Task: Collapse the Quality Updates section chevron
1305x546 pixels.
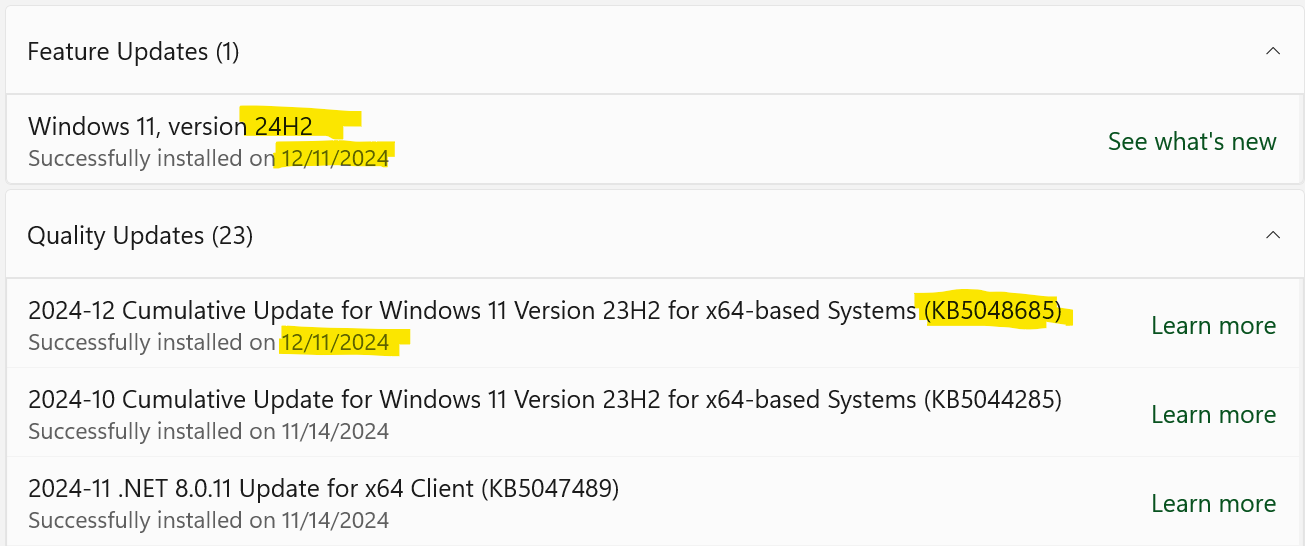Action: (x=1272, y=235)
